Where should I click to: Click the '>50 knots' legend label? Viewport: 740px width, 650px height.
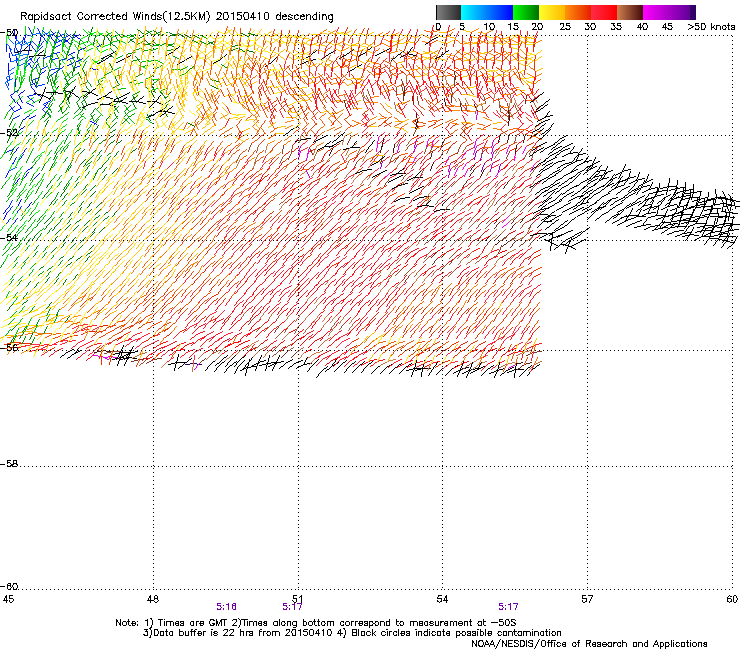(x=711, y=27)
